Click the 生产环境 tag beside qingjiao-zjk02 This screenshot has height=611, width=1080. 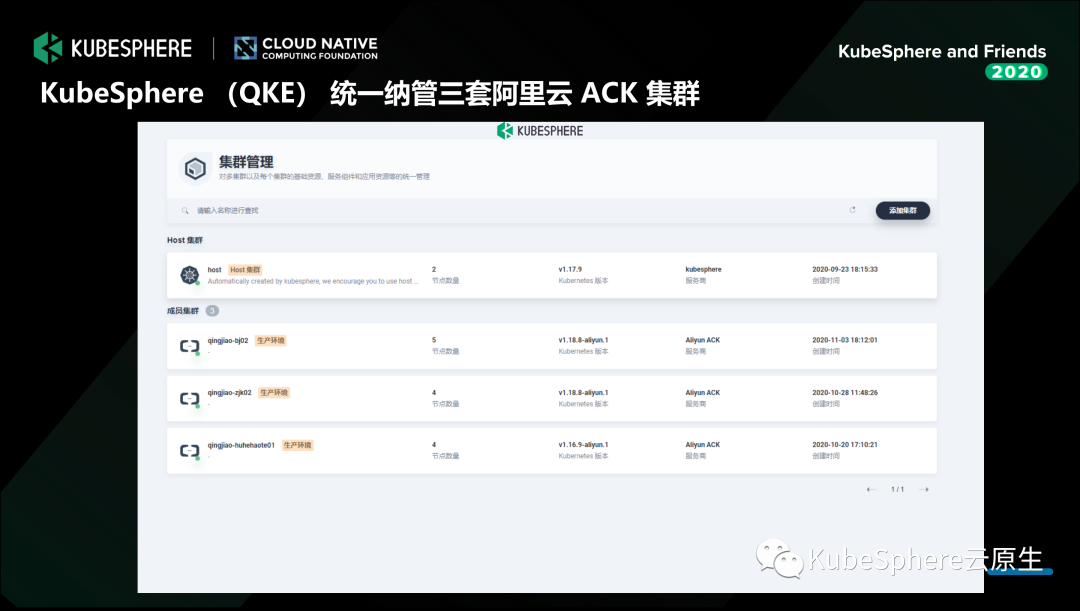pyautogui.click(x=273, y=393)
